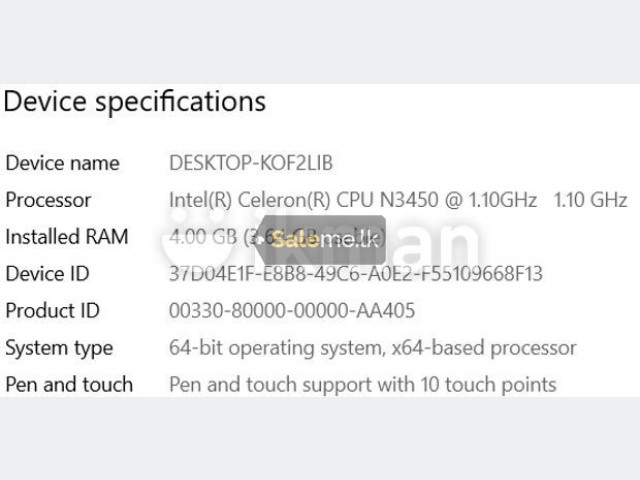640x480 pixels.
Task: Click the Installed RAM label
Action: pos(67,237)
